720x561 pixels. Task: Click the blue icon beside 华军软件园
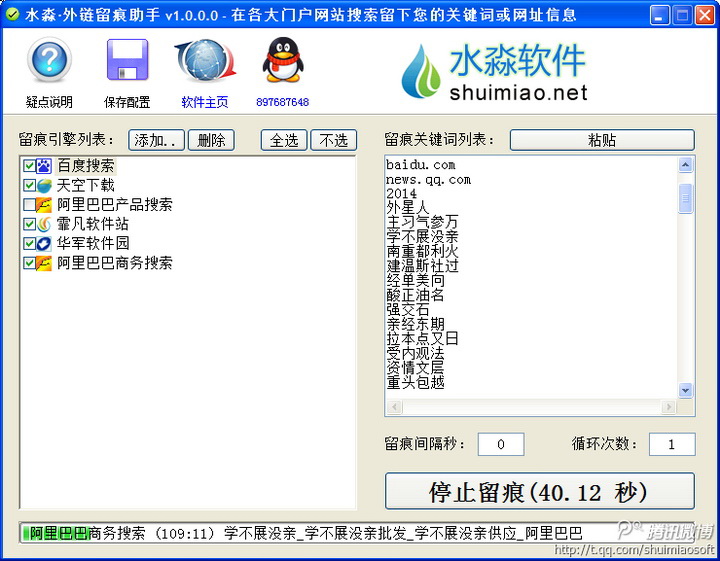[44, 243]
